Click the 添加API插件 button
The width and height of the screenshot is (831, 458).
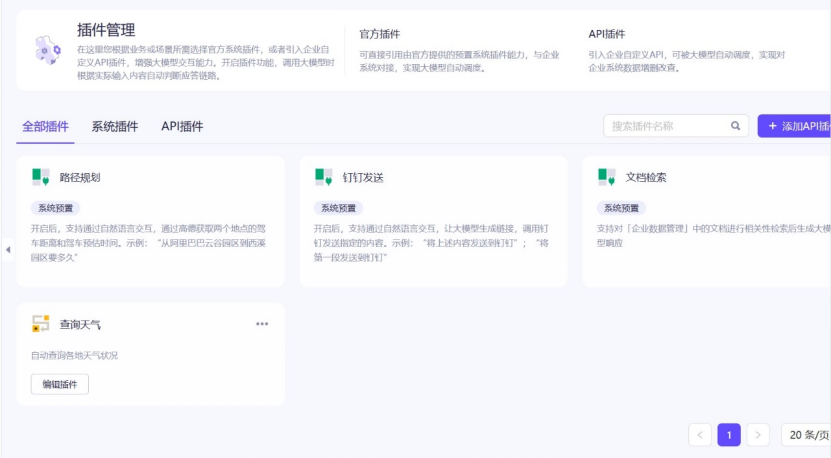pyautogui.click(x=794, y=126)
